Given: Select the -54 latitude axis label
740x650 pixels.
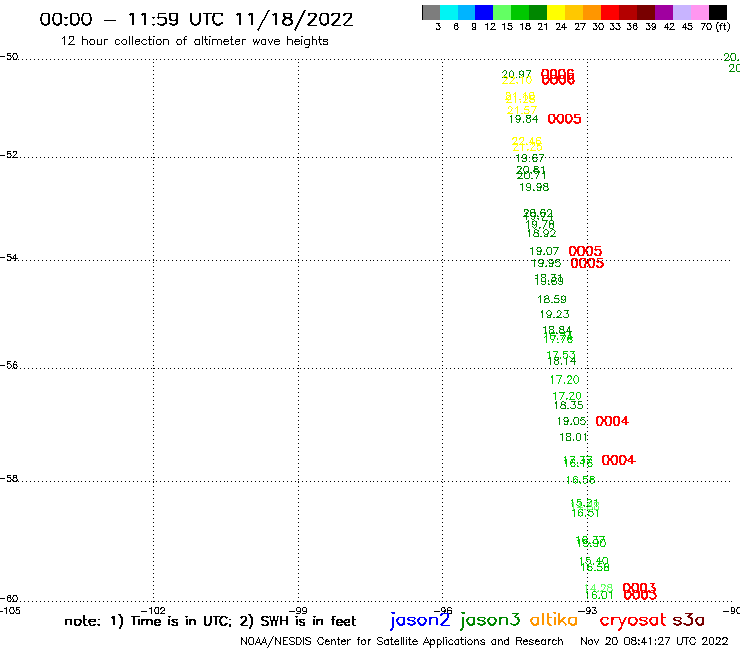Looking at the screenshot, I should [x=9, y=257].
